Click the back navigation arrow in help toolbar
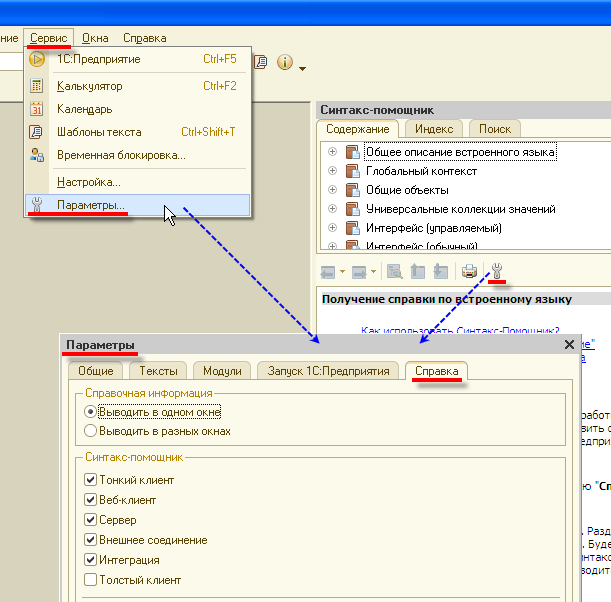The width and height of the screenshot is (611, 602). point(328,272)
